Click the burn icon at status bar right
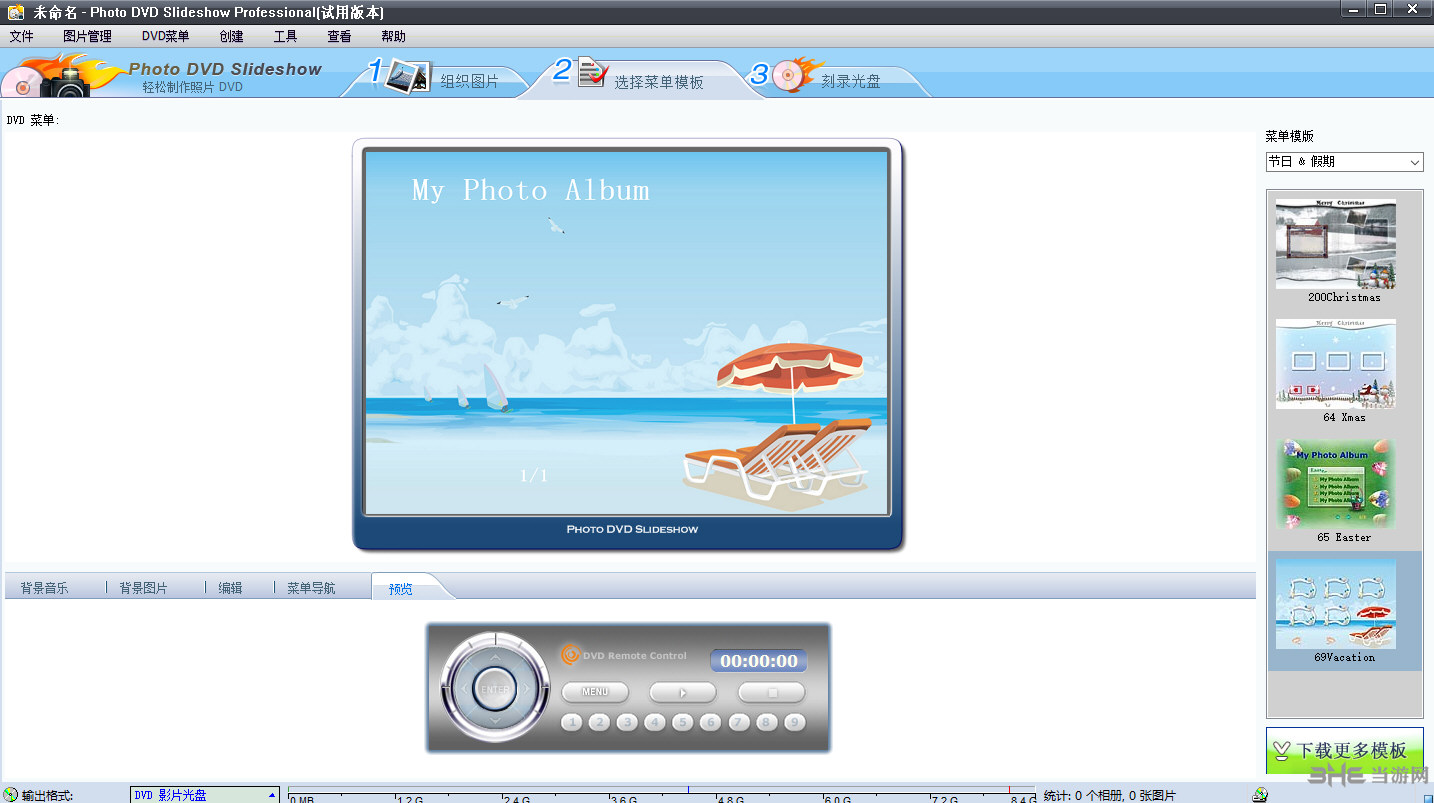Image resolution: width=1434 pixels, height=803 pixels. pos(1258,793)
